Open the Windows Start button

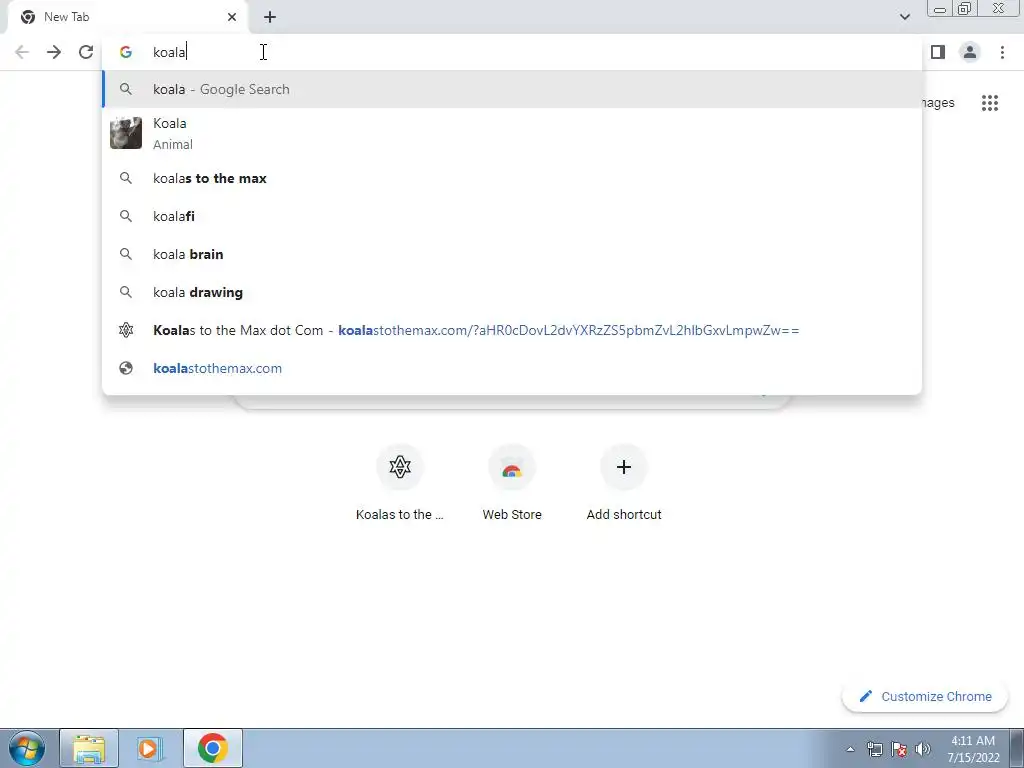(x=27, y=748)
